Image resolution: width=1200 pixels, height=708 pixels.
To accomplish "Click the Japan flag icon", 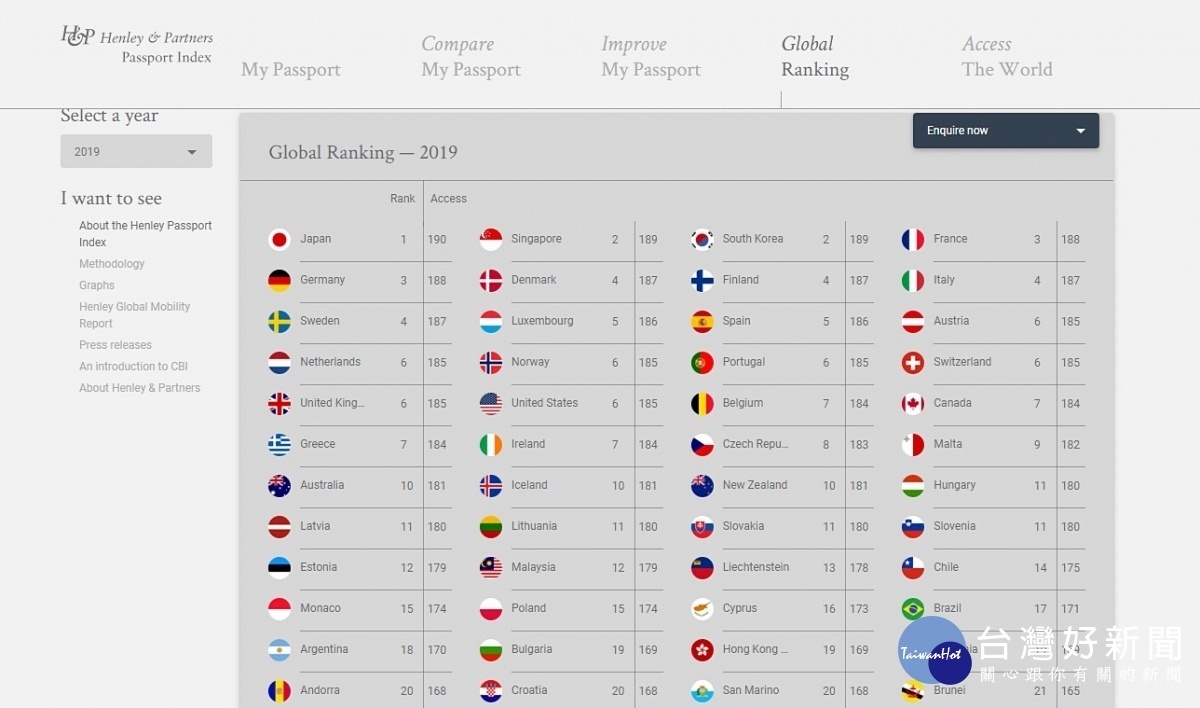I will [279, 240].
